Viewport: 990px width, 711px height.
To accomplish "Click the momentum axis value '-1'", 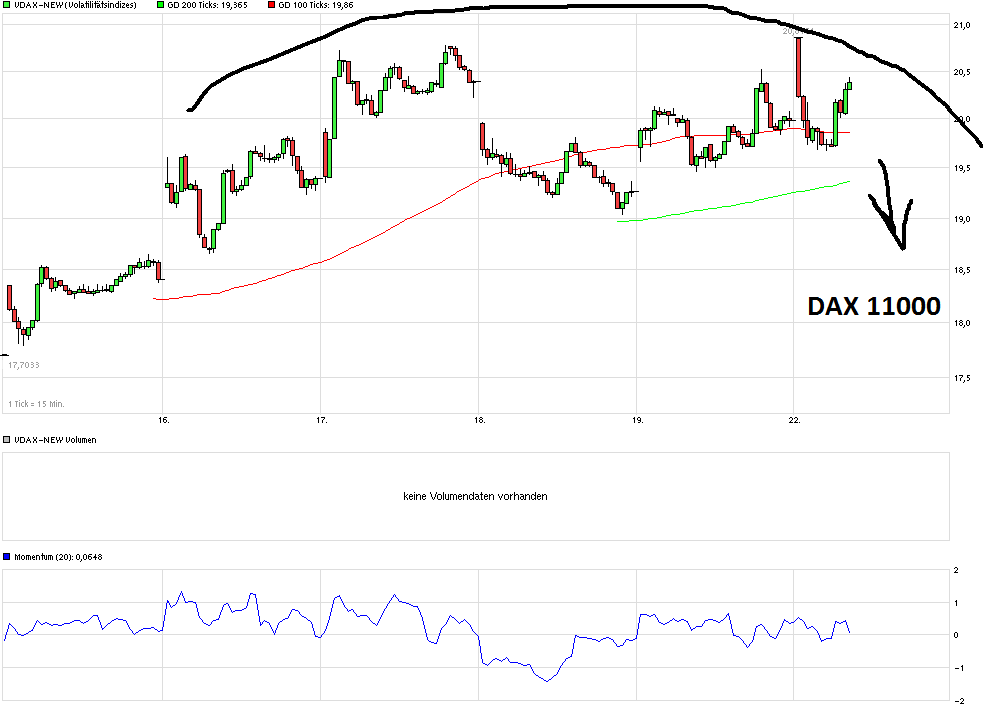I will tap(957, 668).
